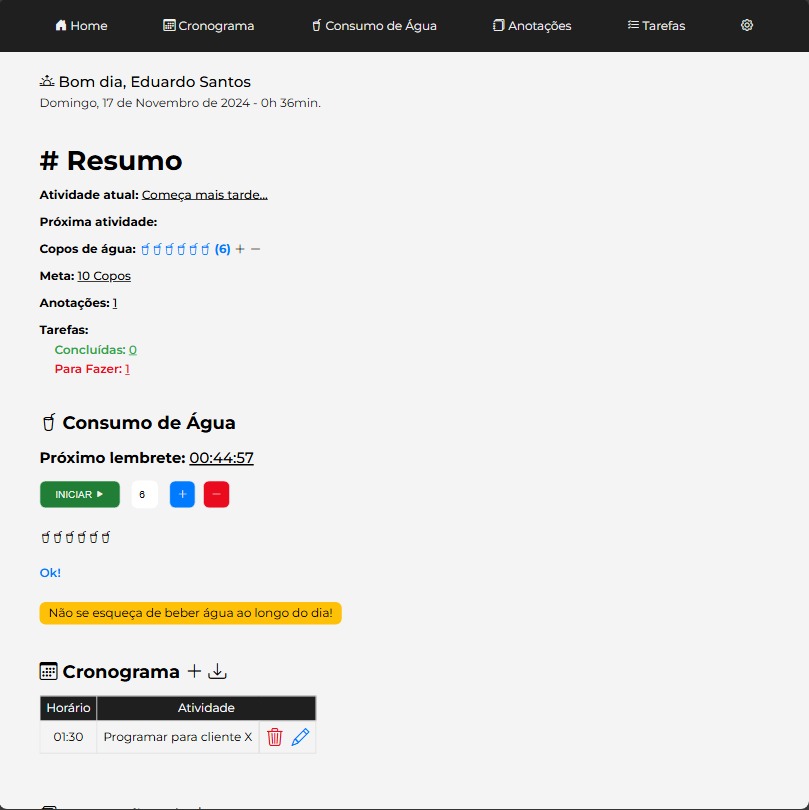Image resolution: width=809 pixels, height=810 pixels.
Task: Open Consumo de Água in the navbar
Action: [374, 25]
